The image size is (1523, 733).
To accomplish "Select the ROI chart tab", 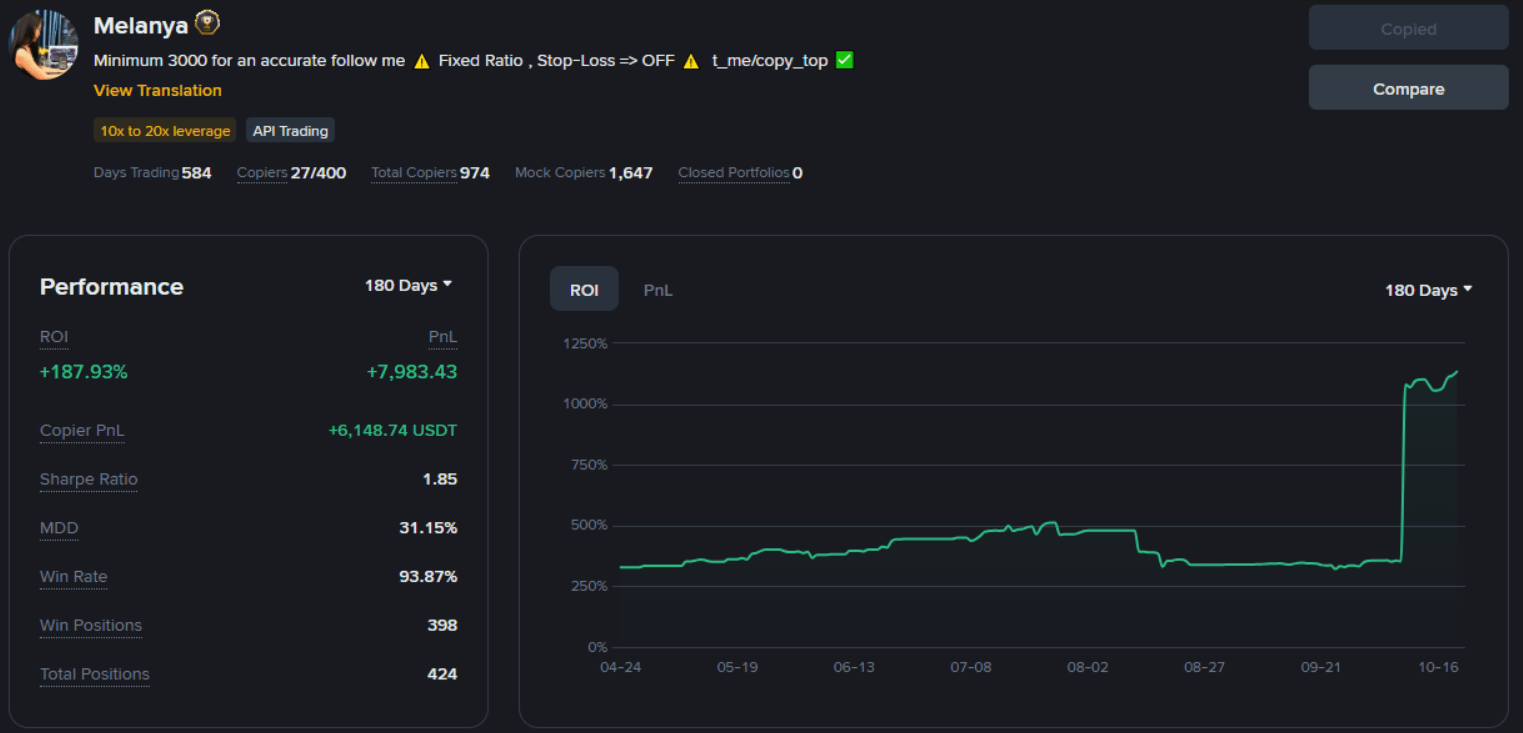I will tap(584, 290).
